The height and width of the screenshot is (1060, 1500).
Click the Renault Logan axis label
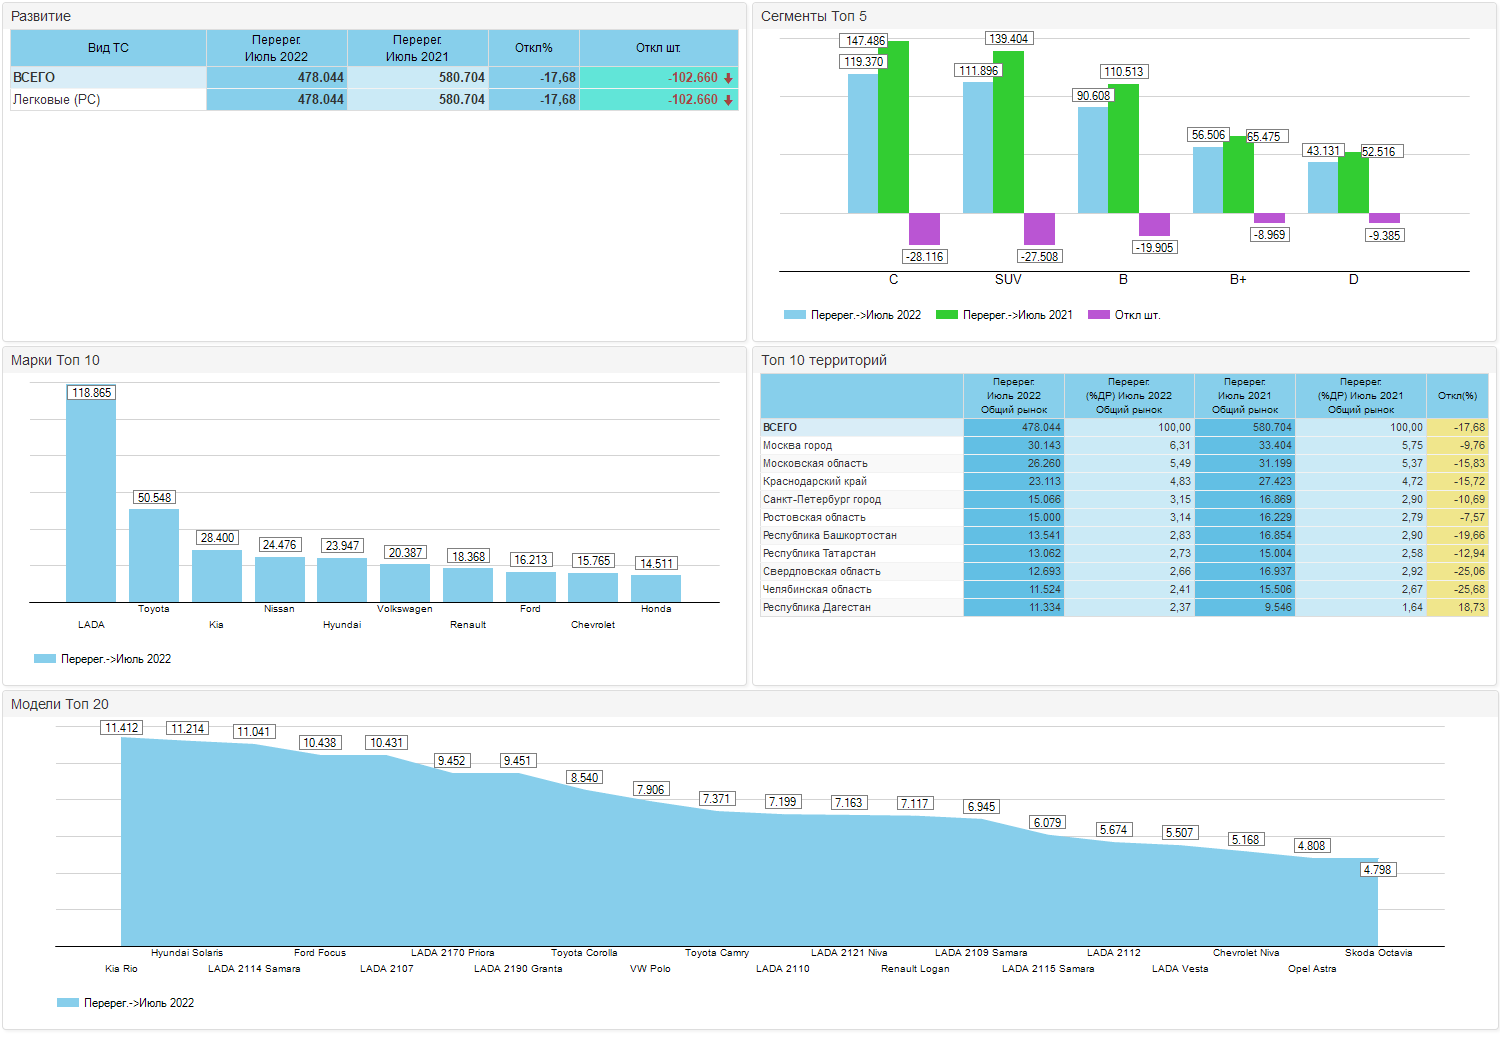pyautogui.click(x=915, y=969)
